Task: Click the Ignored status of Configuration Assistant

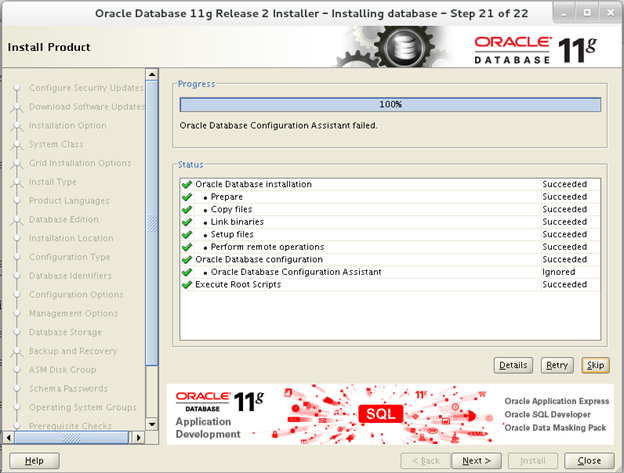Action: (558, 272)
